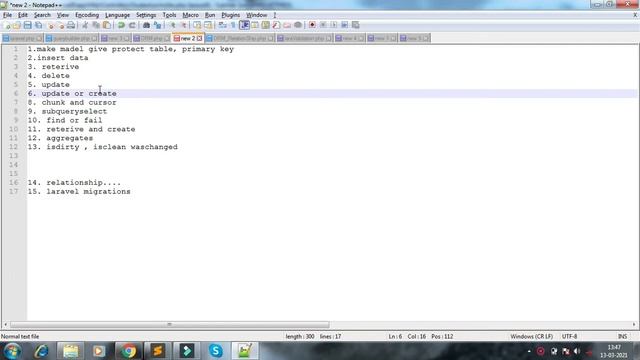Viewport: 640px width, 360px height.
Task: Click the Run Macro Multiple Times icon
Action: point(344,25)
